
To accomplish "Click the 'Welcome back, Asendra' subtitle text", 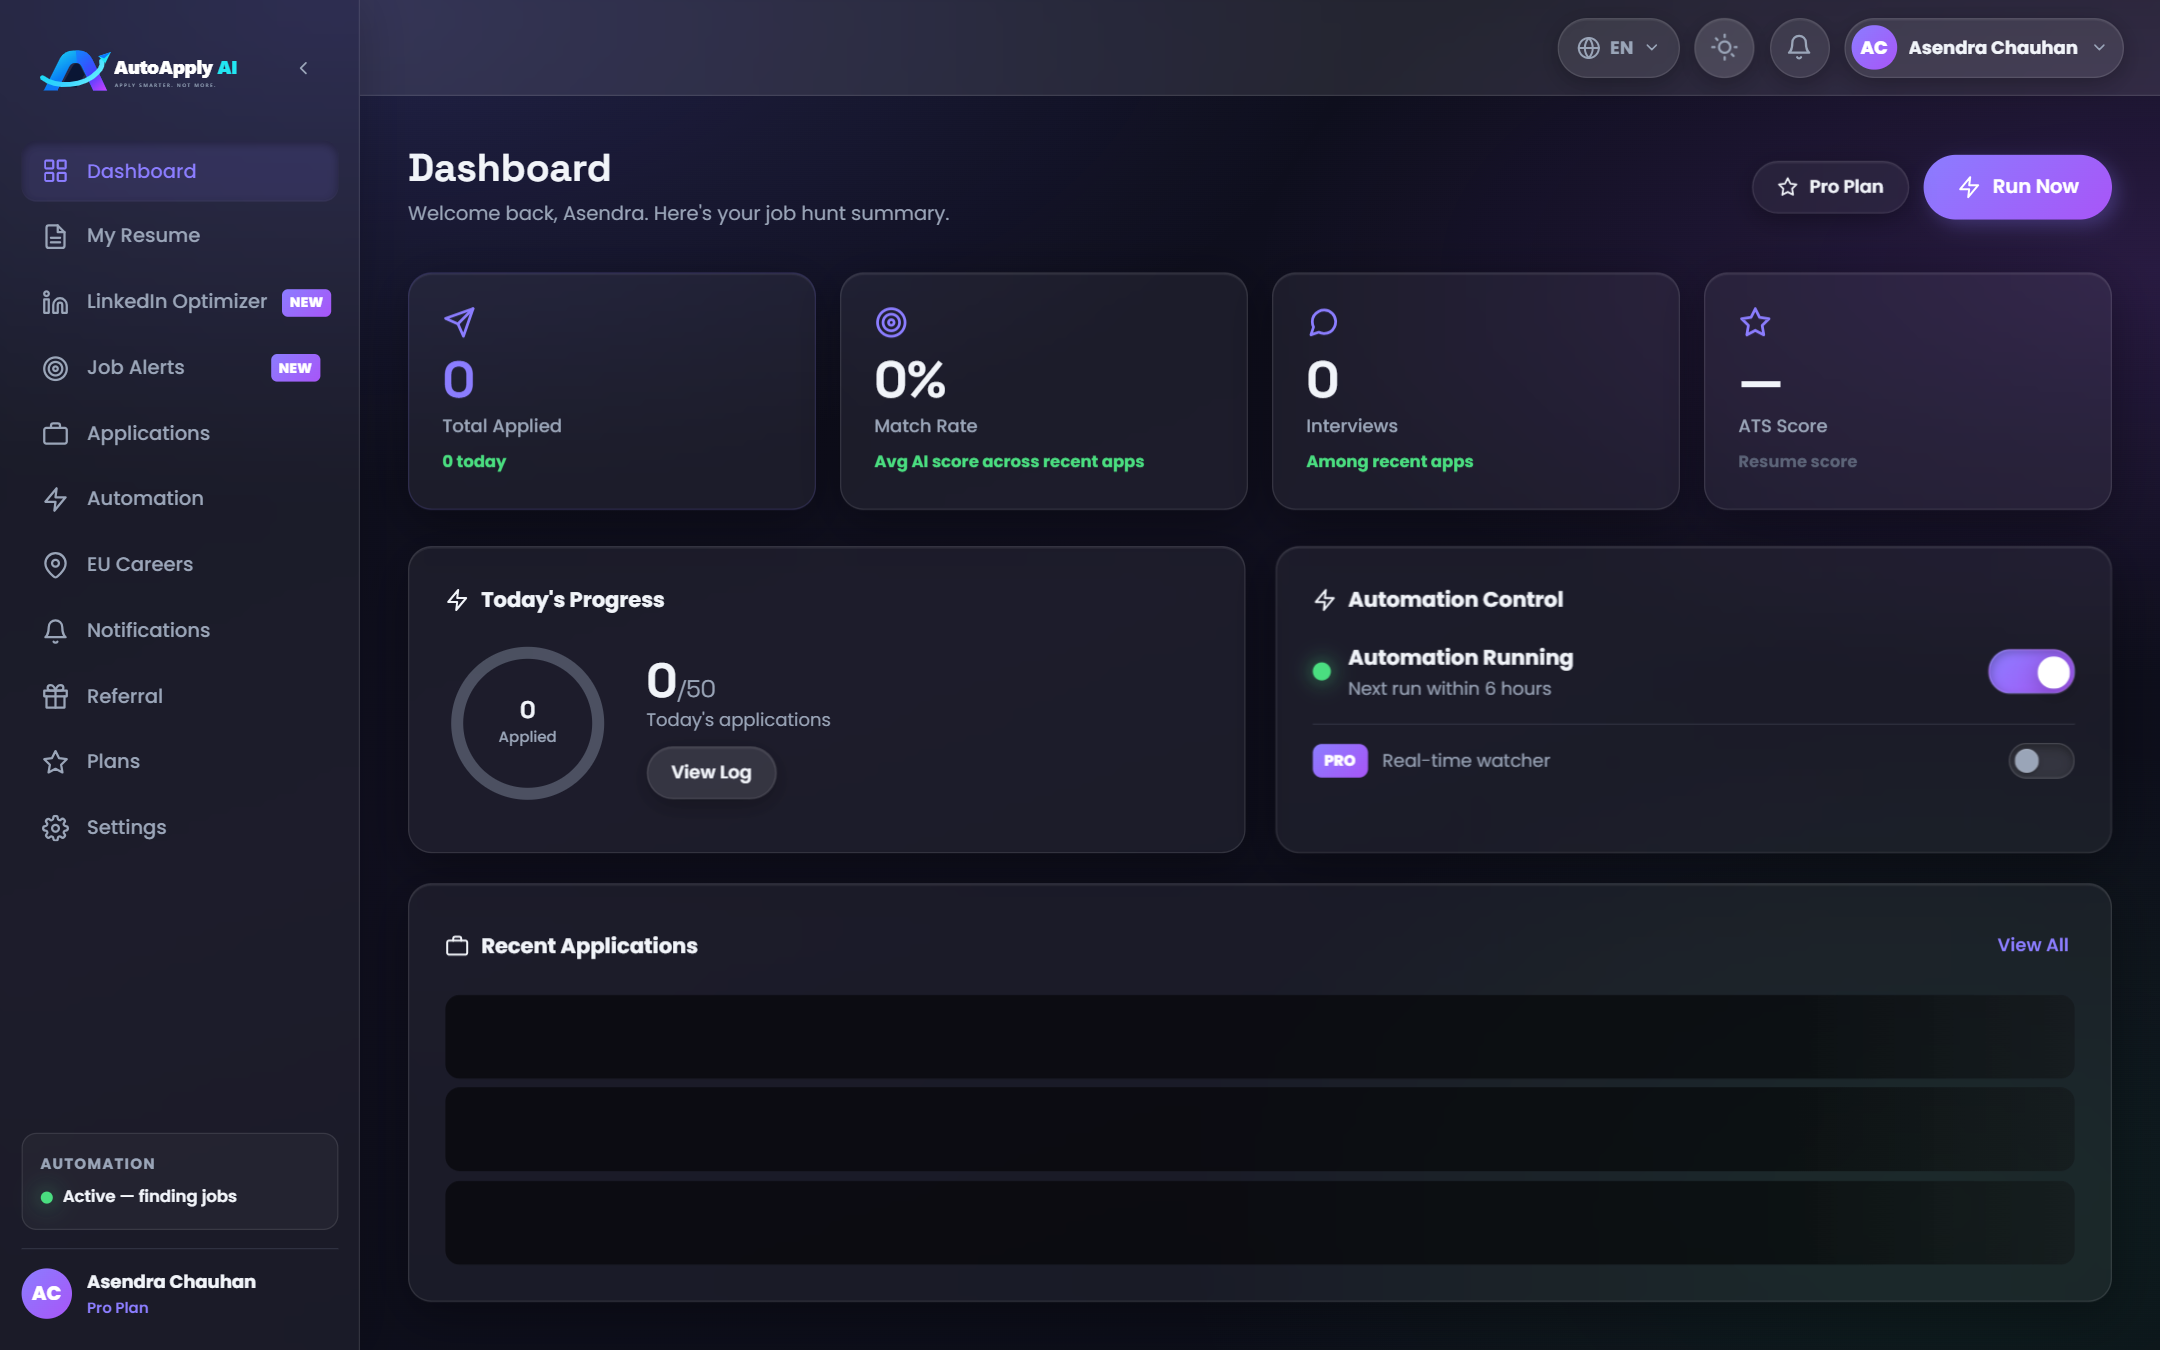I will (x=679, y=214).
